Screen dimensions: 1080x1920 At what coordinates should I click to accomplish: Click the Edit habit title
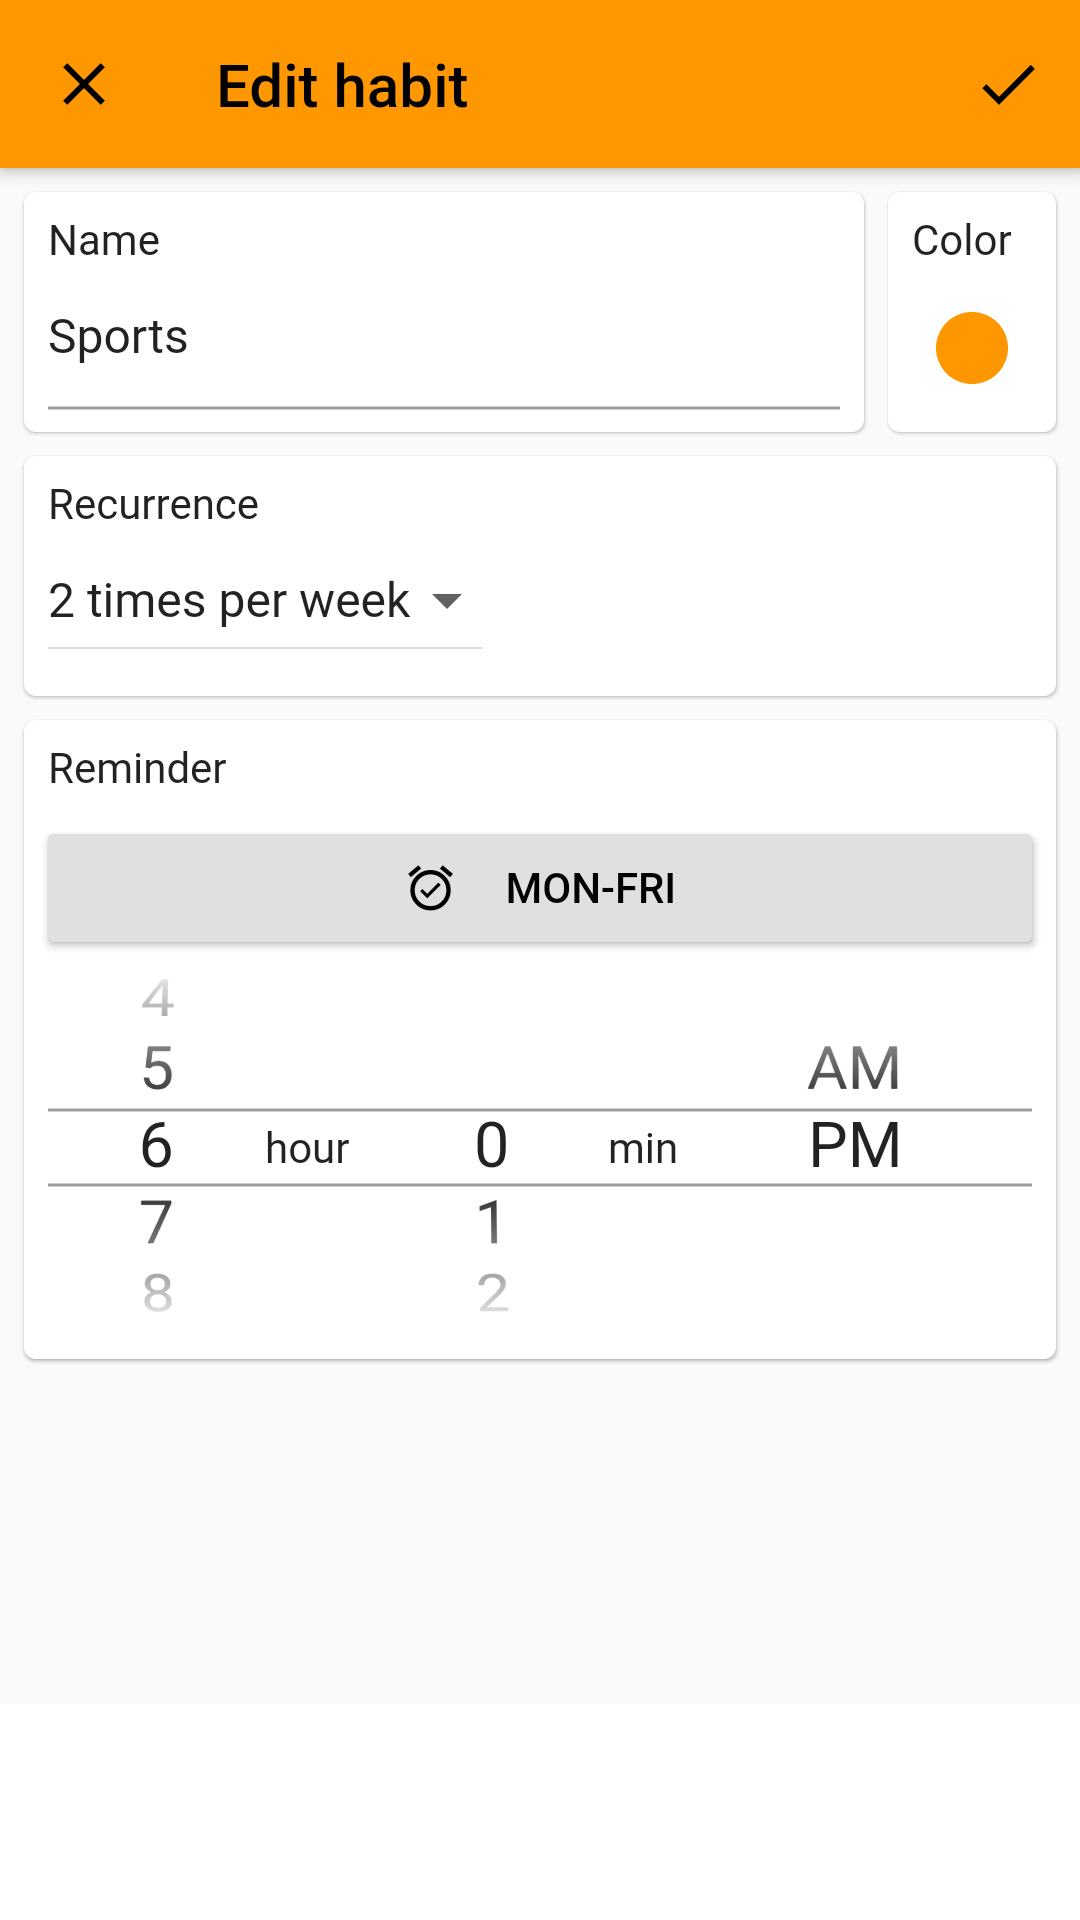(342, 86)
